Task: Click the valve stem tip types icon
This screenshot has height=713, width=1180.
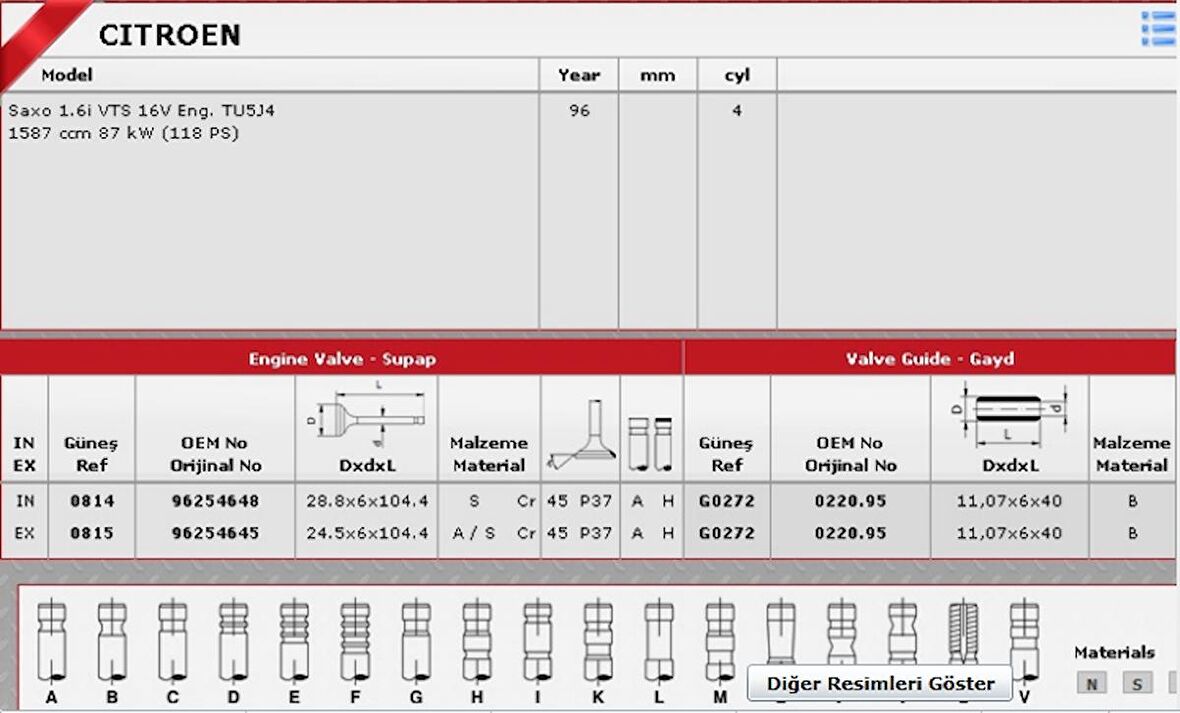Action: [651, 443]
